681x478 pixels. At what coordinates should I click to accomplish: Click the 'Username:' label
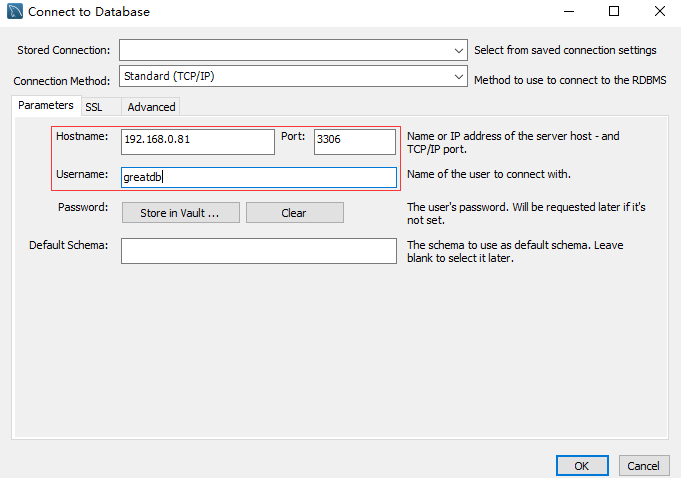(82, 174)
